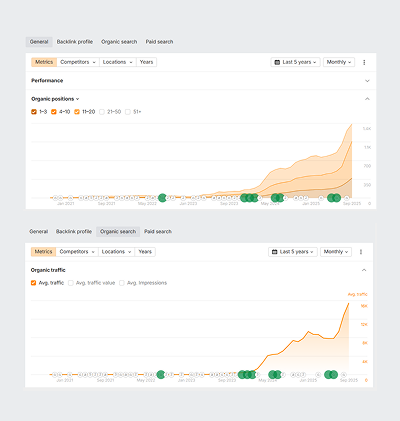400x421 pixels.
Task: Open Locations dropdown in lower panel
Action: [x=116, y=252]
